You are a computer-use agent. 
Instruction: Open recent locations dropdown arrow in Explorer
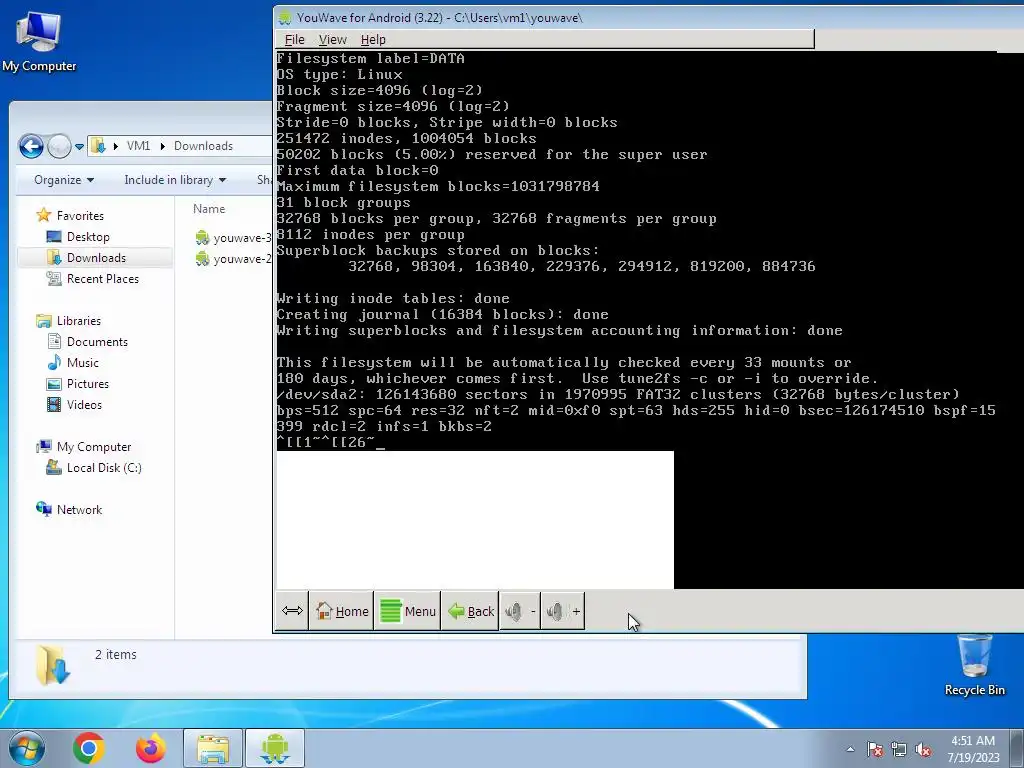click(x=79, y=146)
